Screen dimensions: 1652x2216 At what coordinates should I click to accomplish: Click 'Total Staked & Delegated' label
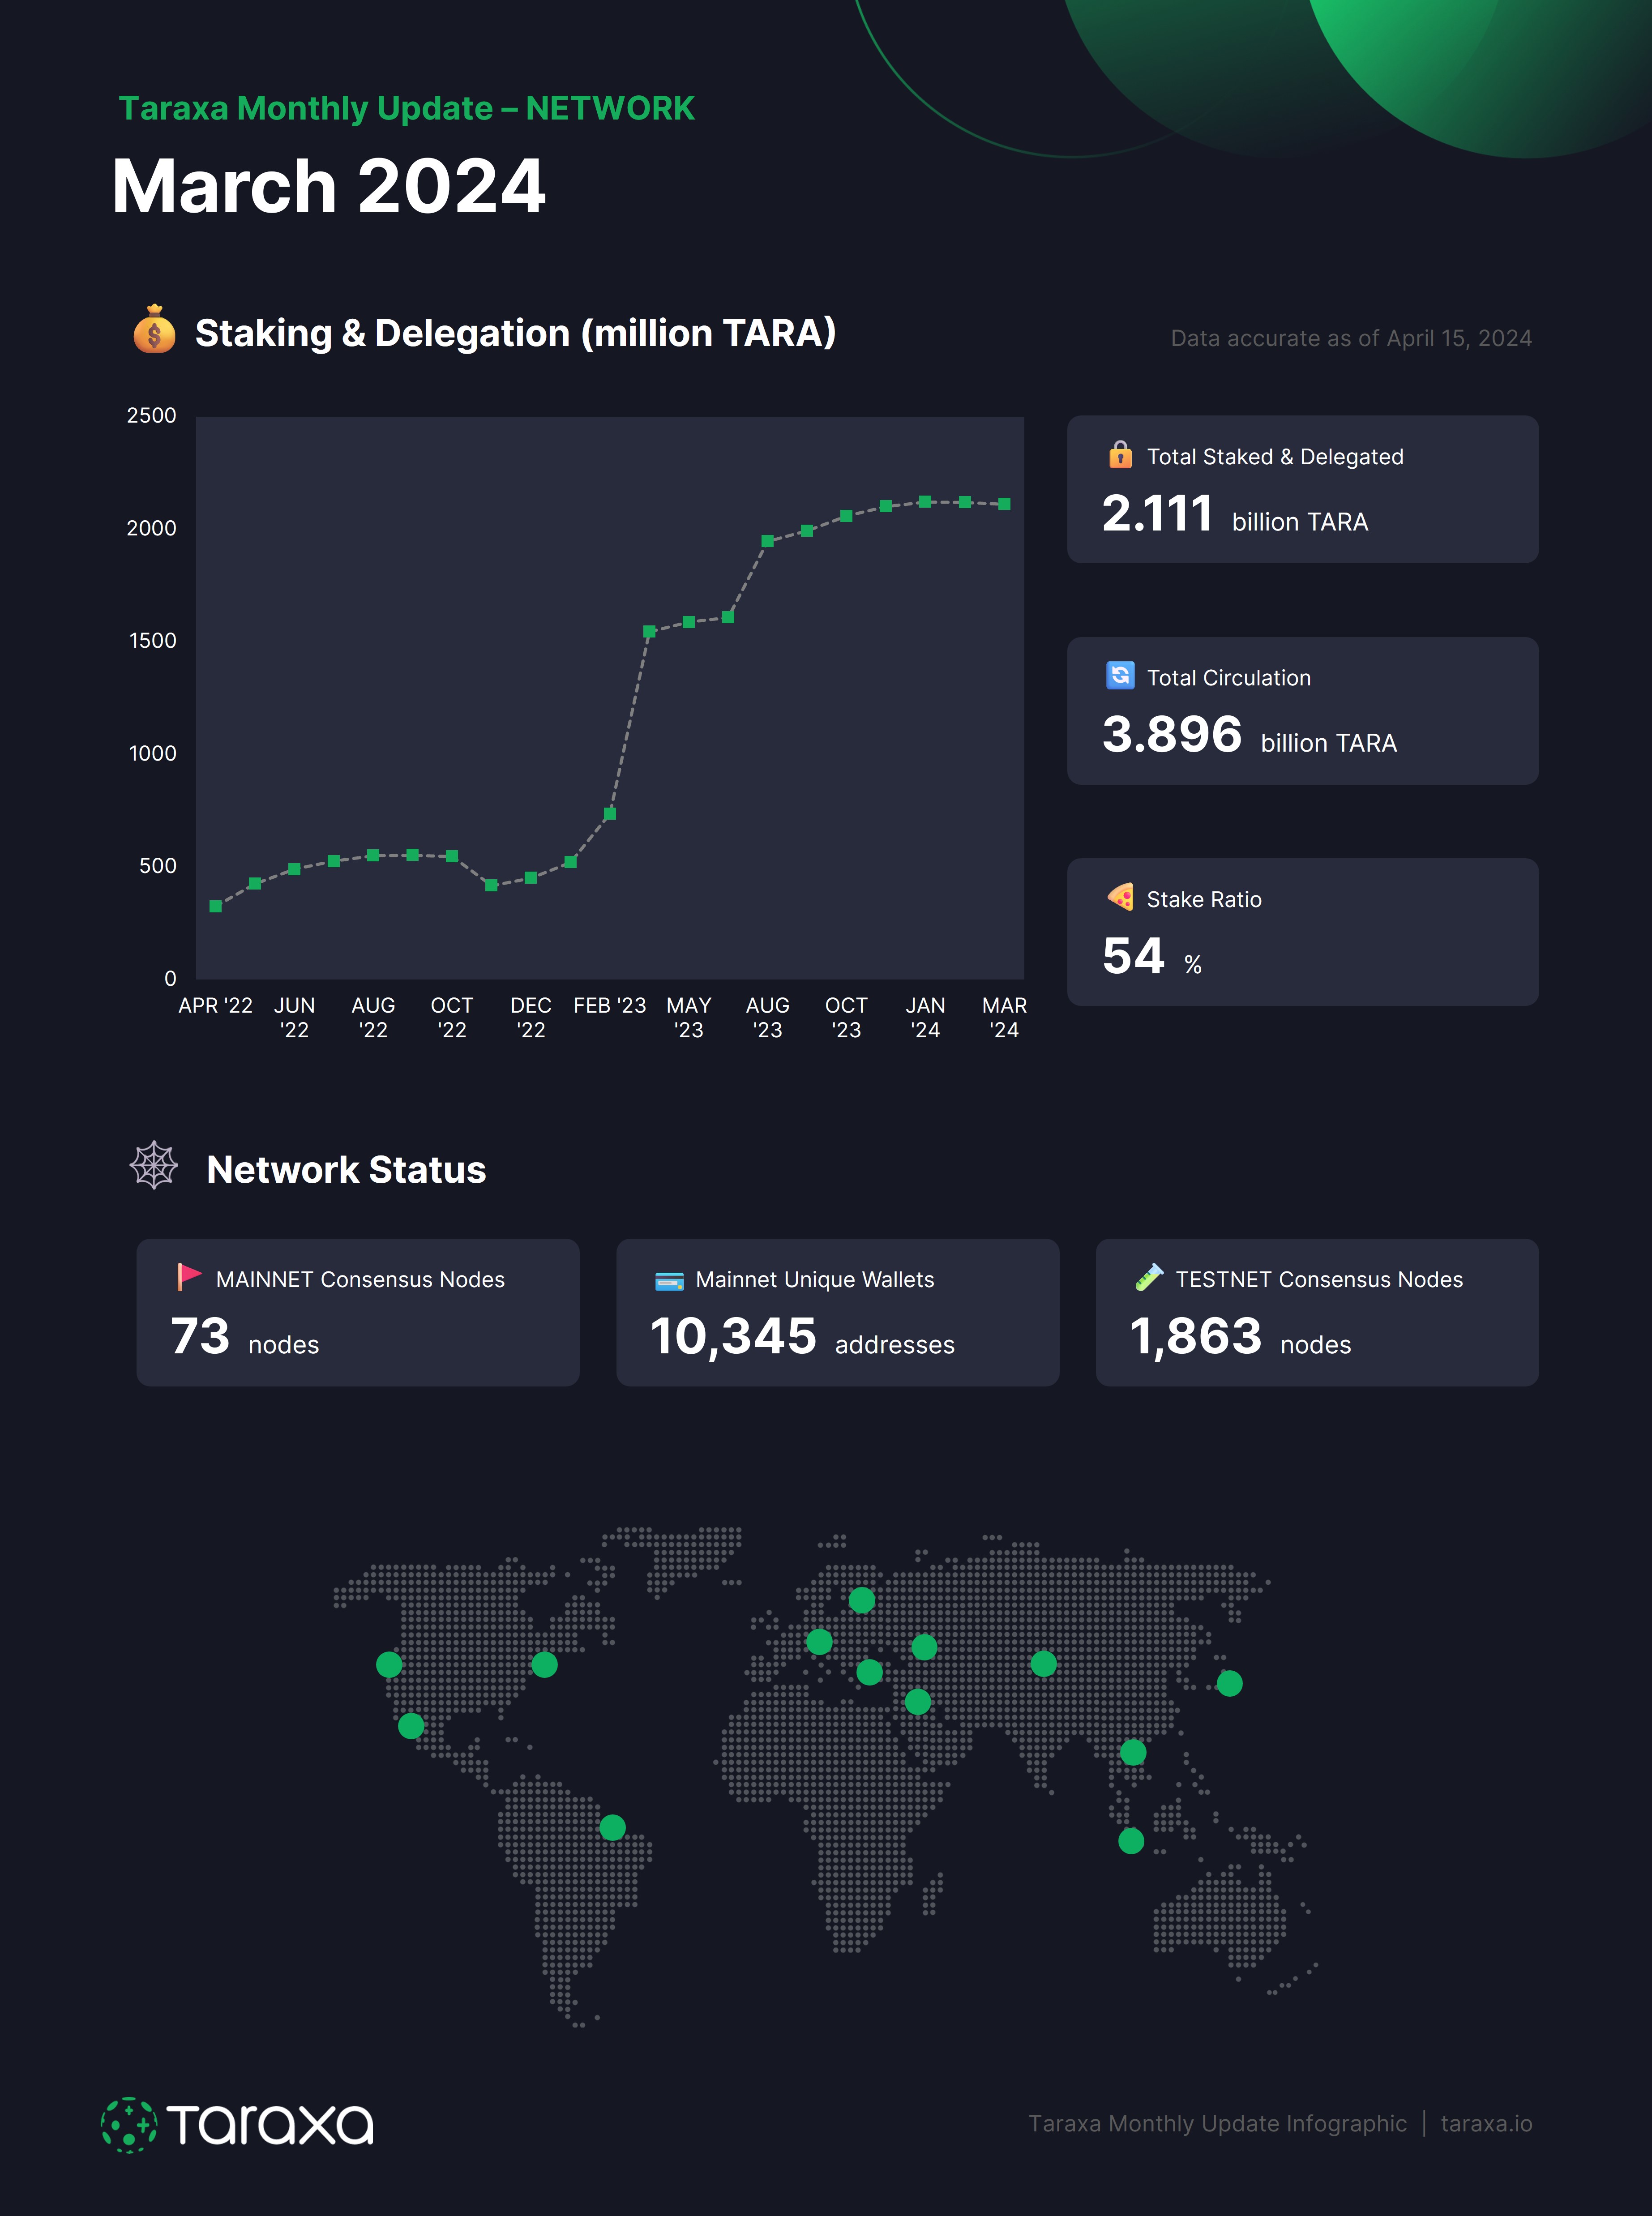point(1275,457)
